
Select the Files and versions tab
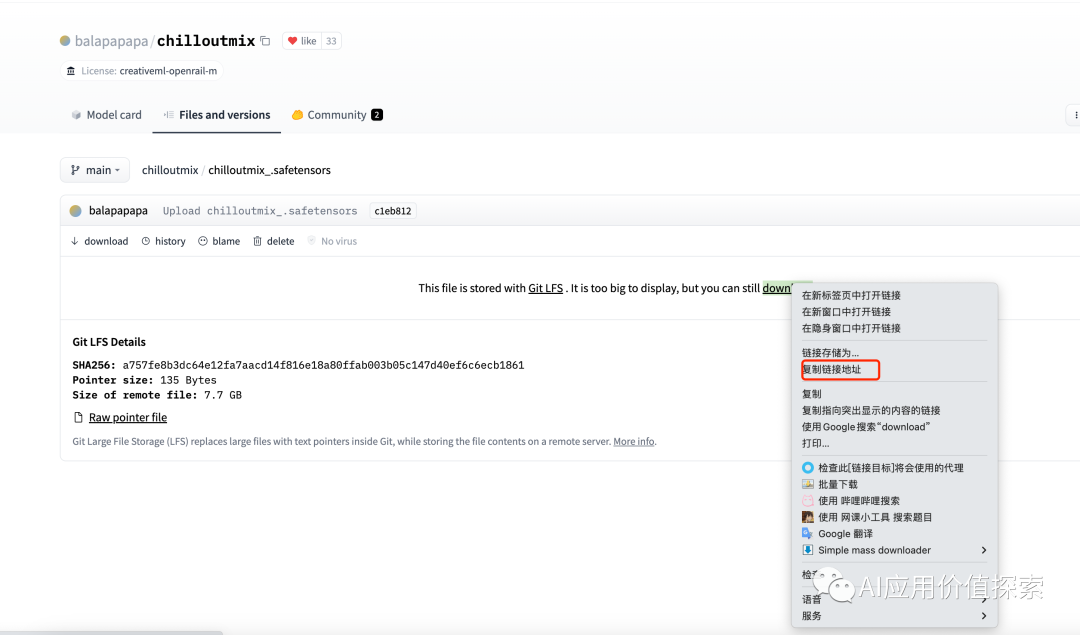(216, 115)
